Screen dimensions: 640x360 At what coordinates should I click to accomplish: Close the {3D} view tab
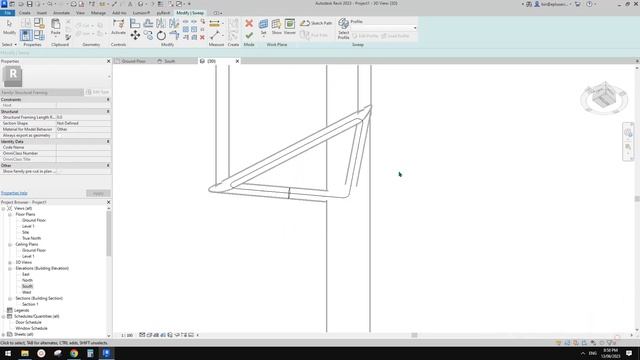tap(237, 61)
